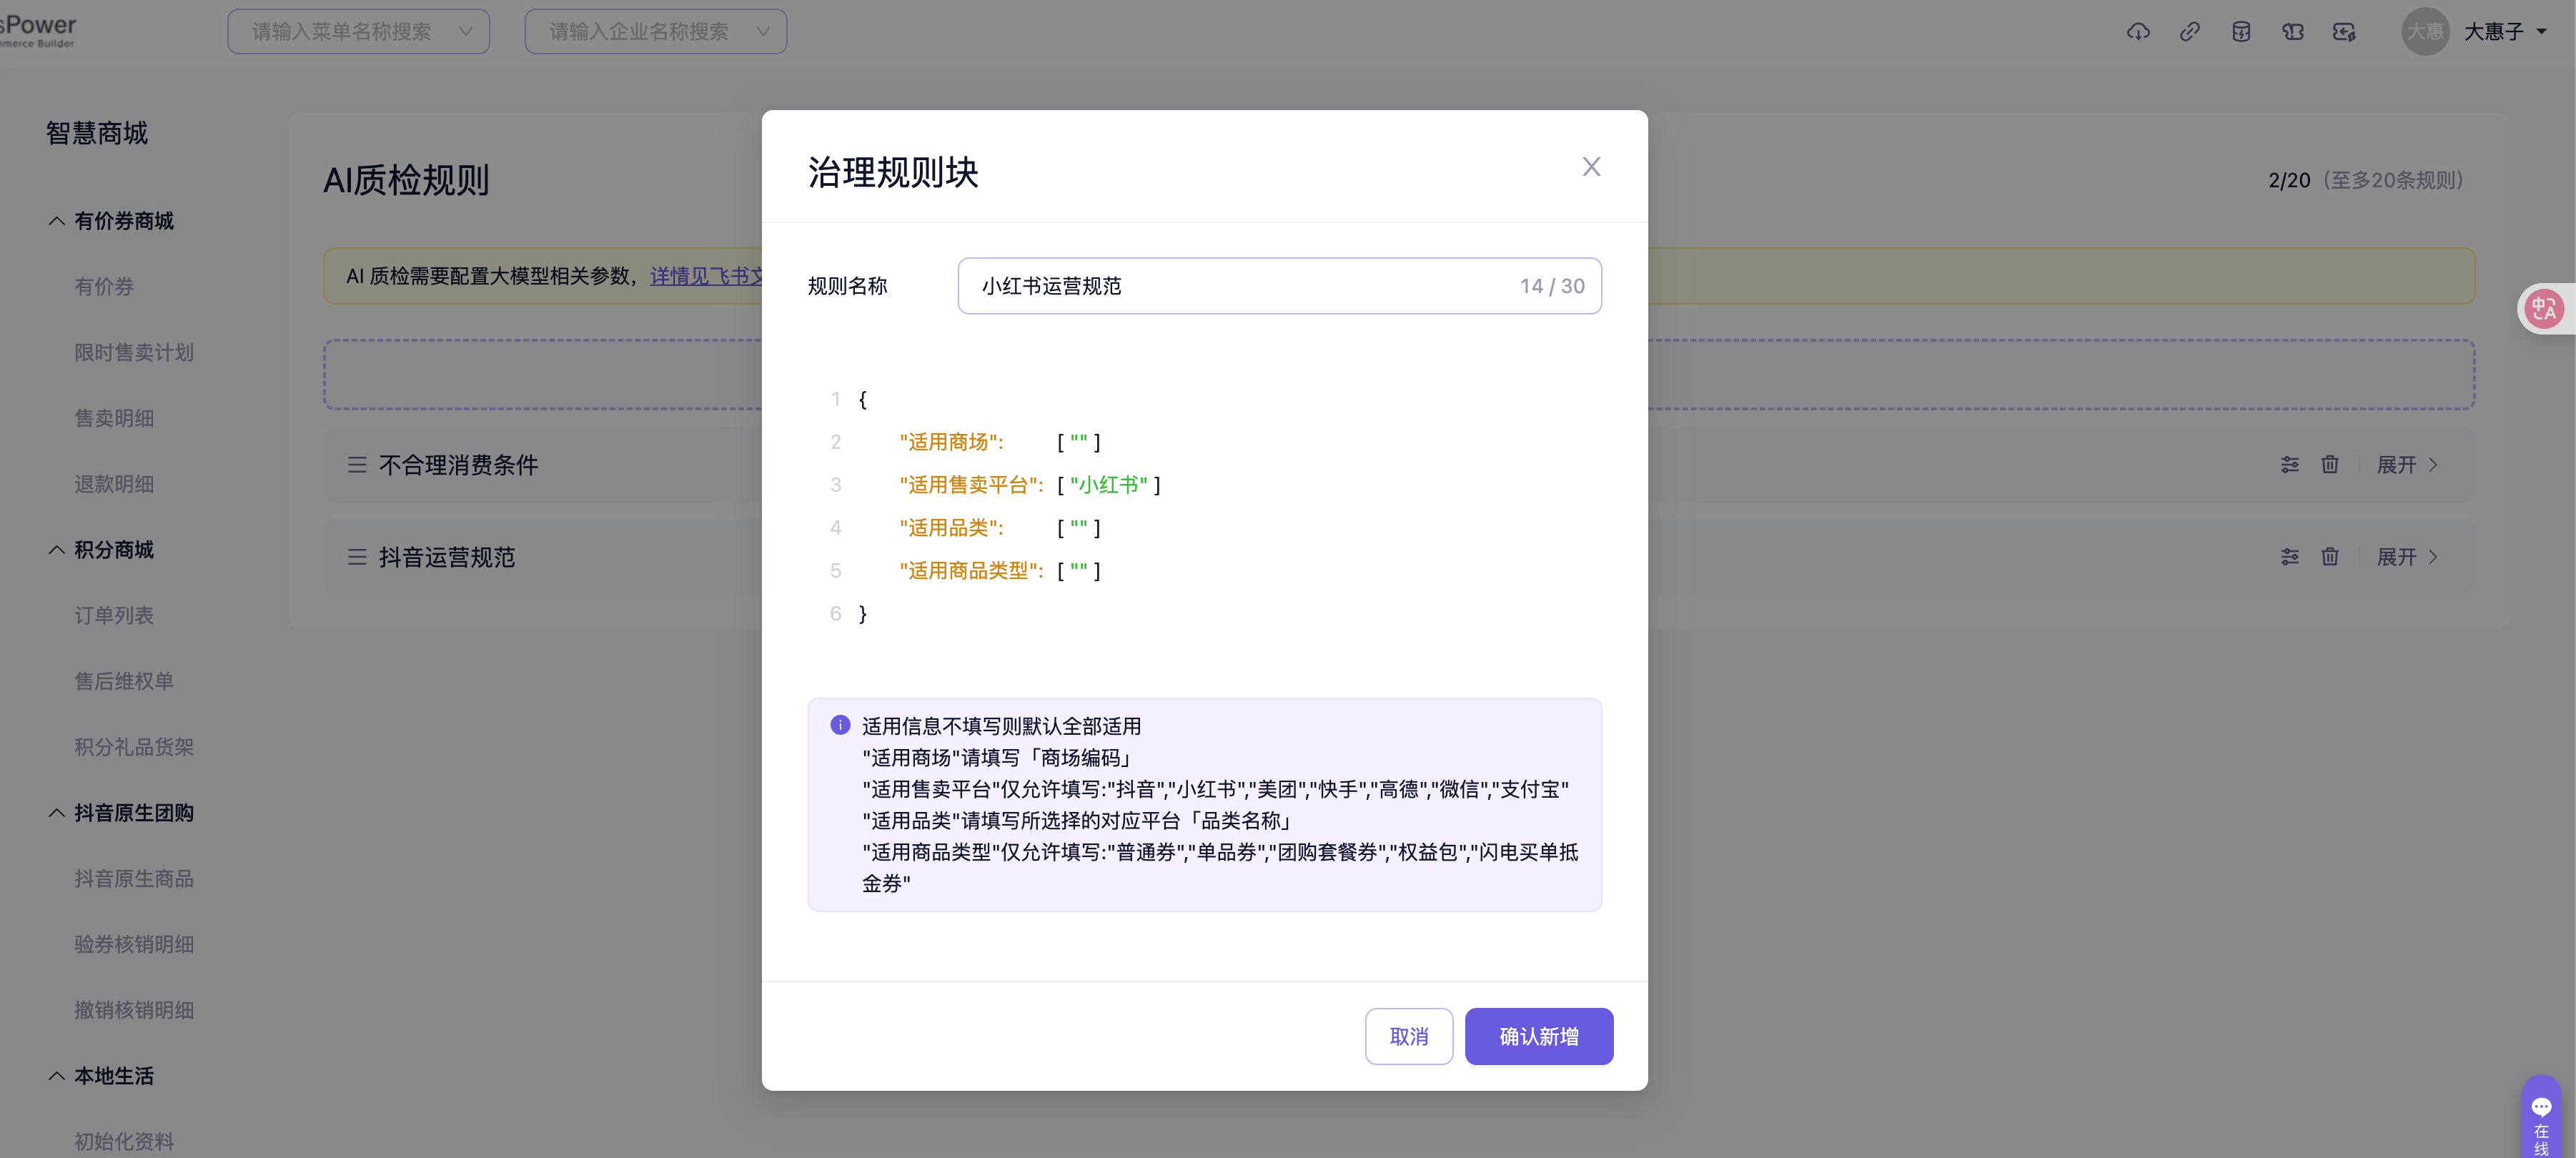Open settings sliders icon for 抖音运营规范 rule
The width and height of the screenshot is (2576, 1158).
coord(2290,556)
